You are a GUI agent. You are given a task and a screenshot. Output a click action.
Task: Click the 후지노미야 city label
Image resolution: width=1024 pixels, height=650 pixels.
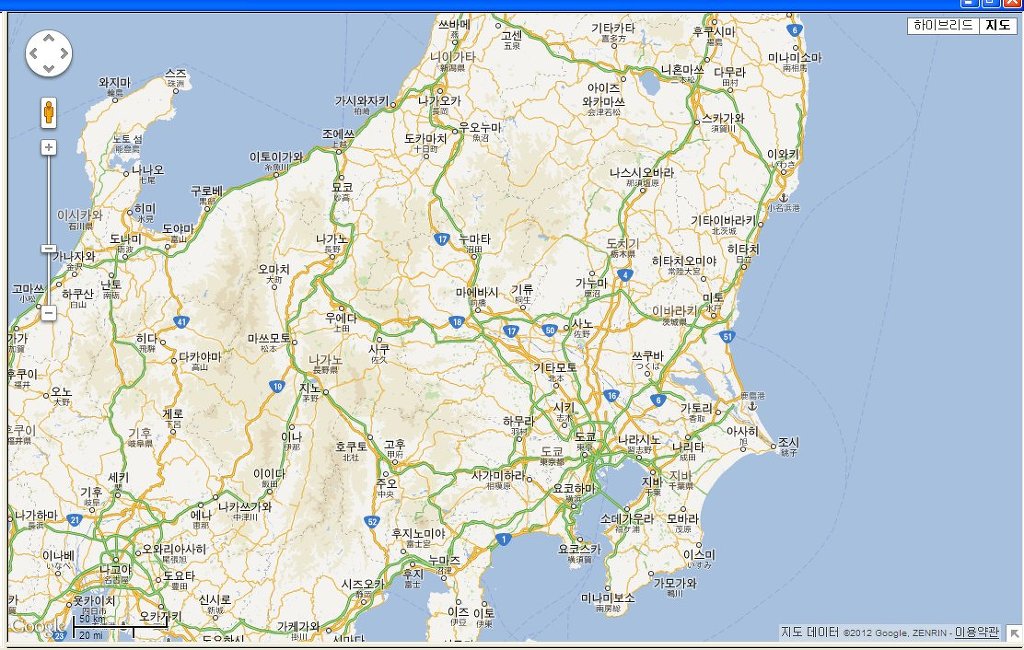click(418, 534)
